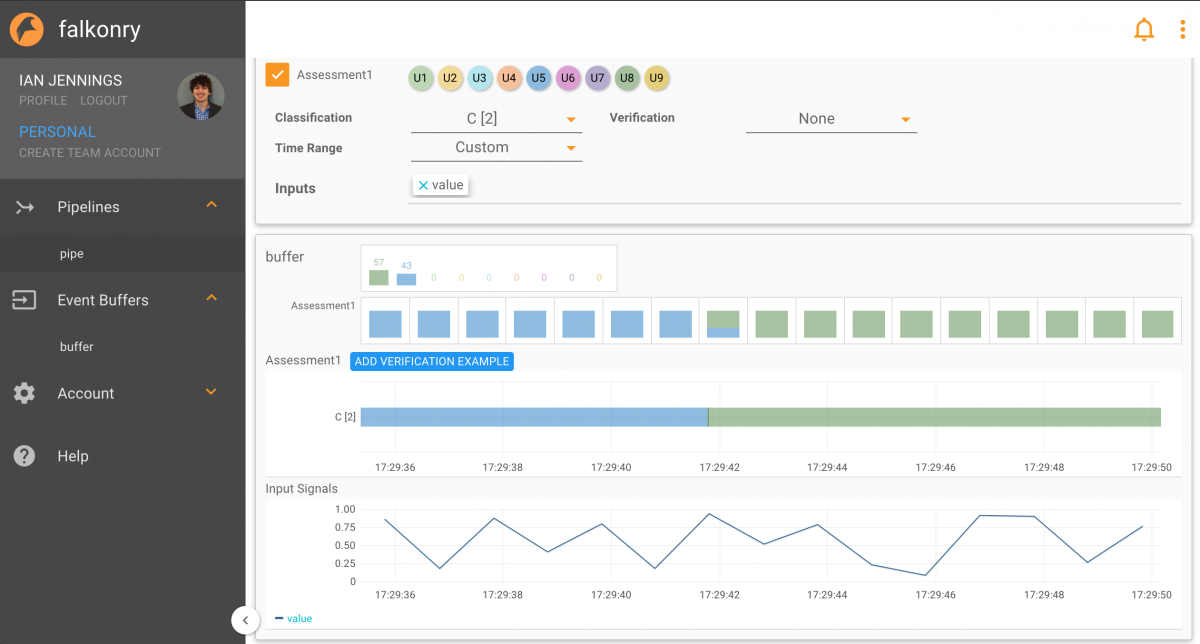Click the green 57 summary bar

379,277
